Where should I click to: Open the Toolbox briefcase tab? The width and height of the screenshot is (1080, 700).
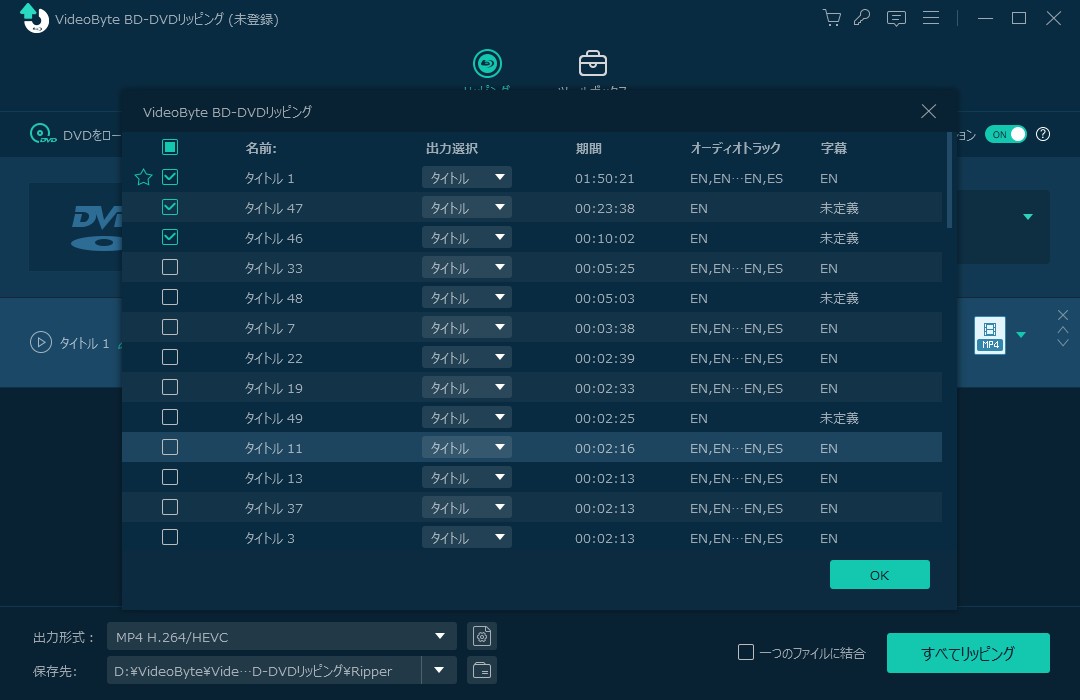(592, 63)
